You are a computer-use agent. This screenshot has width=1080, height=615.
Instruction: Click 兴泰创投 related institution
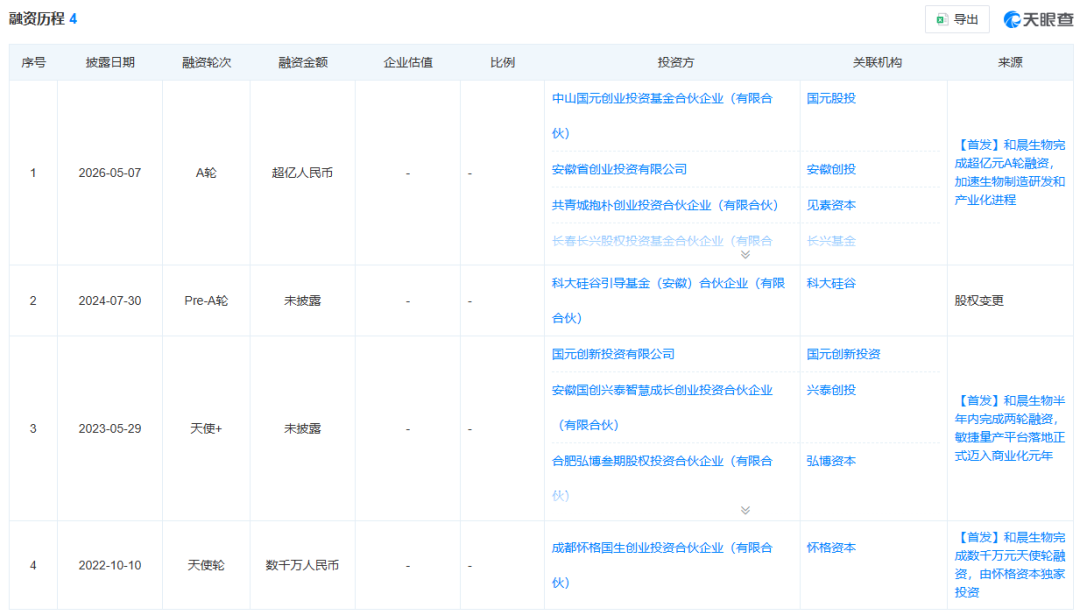(831, 390)
